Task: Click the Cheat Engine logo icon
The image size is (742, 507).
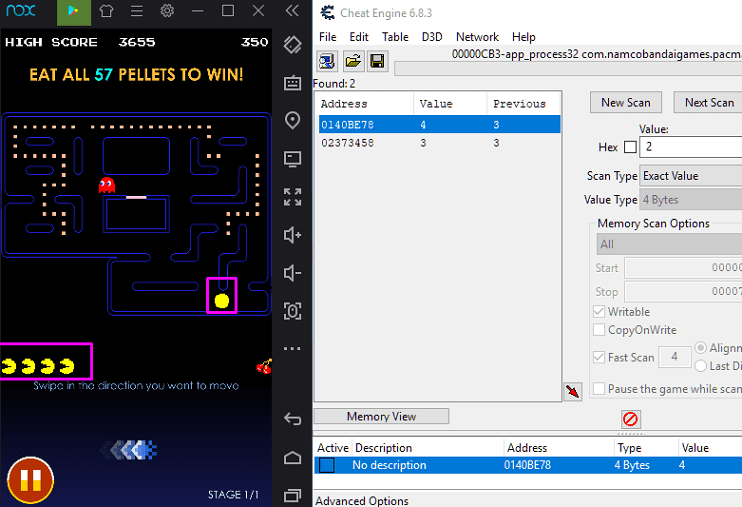Action: (327, 12)
